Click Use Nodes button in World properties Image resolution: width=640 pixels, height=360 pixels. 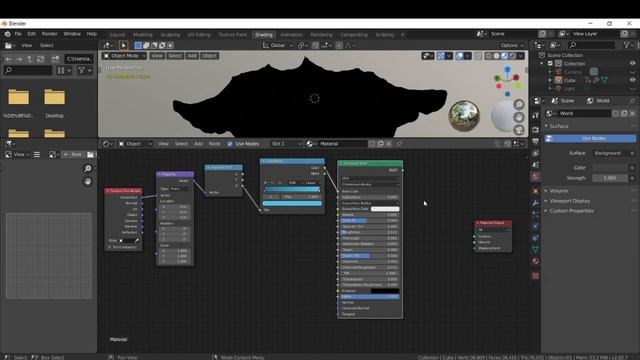591,138
